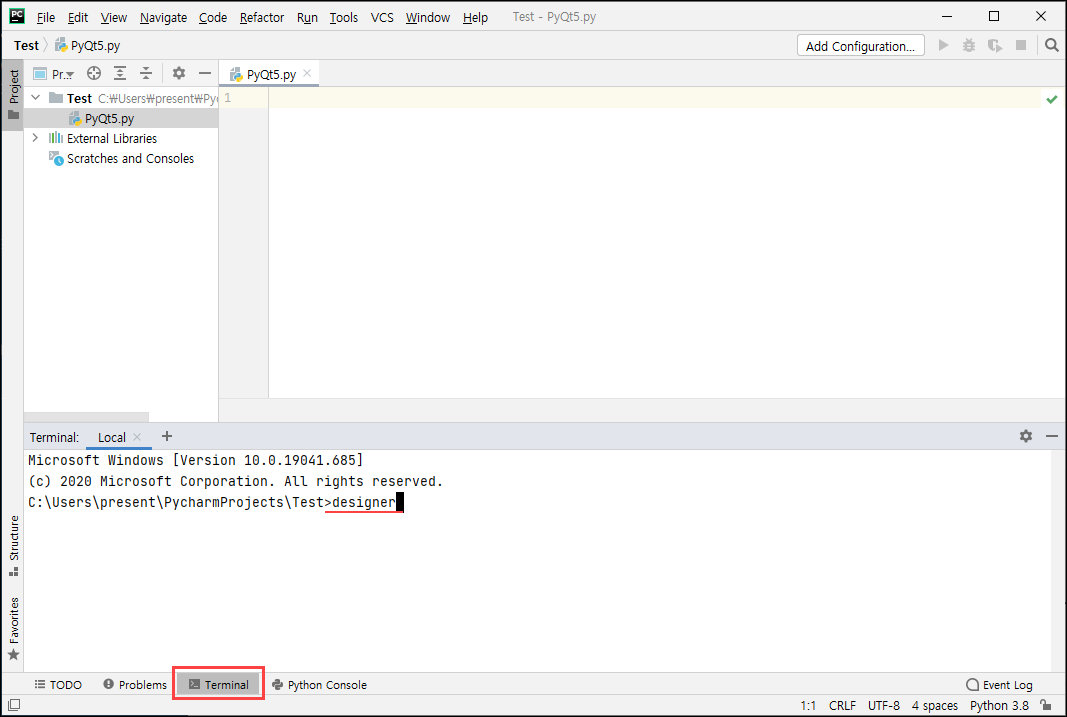Click Select Opened File target icon

pos(94,73)
